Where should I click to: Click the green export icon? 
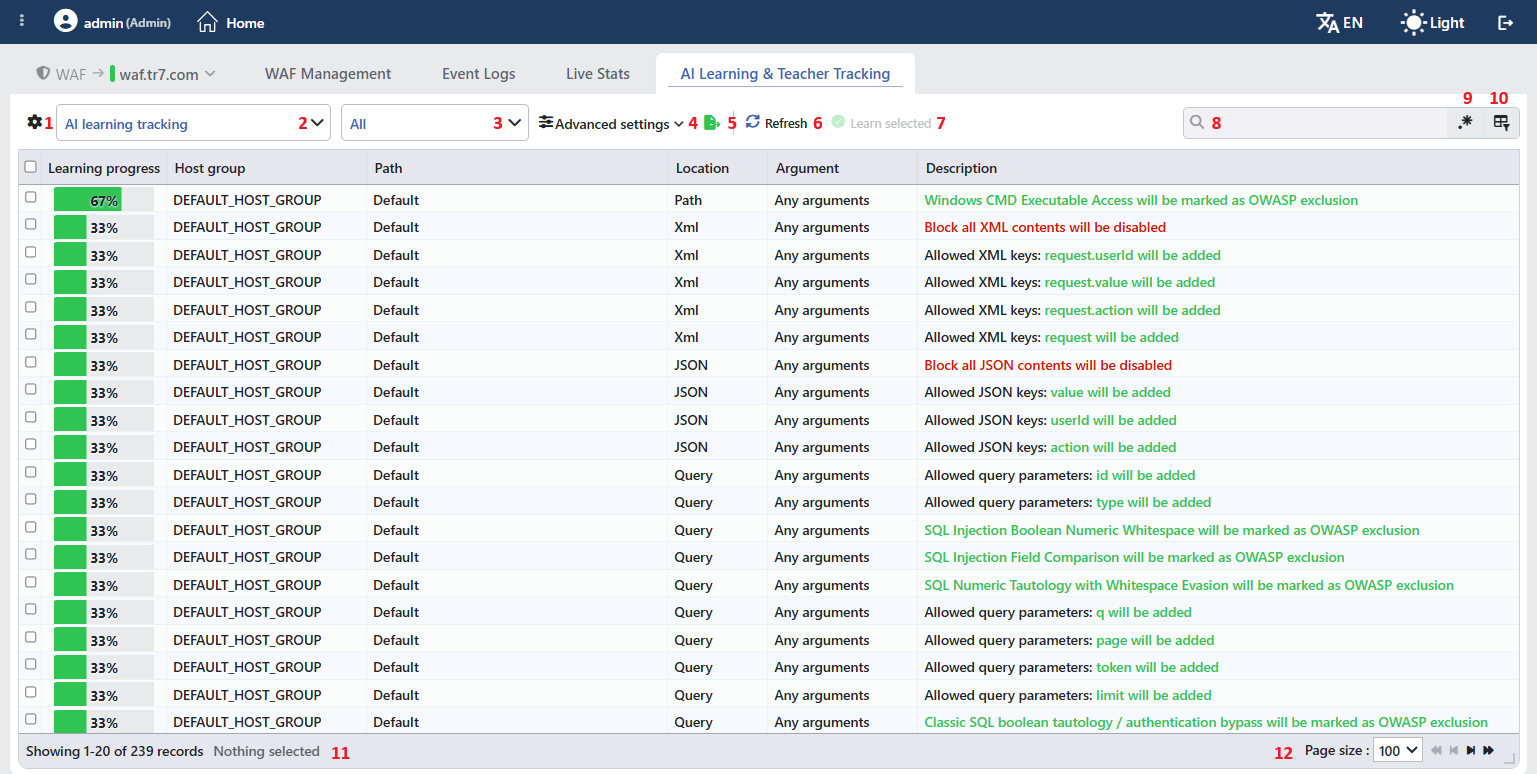click(x=712, y=123)
